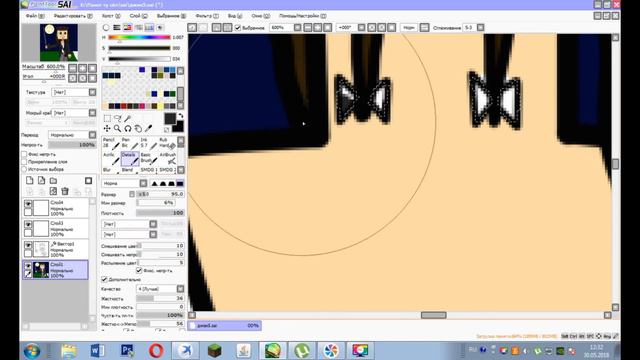640x360 pixels.
Task: Click navigator zoom out button
Action: tap(73, 68)
